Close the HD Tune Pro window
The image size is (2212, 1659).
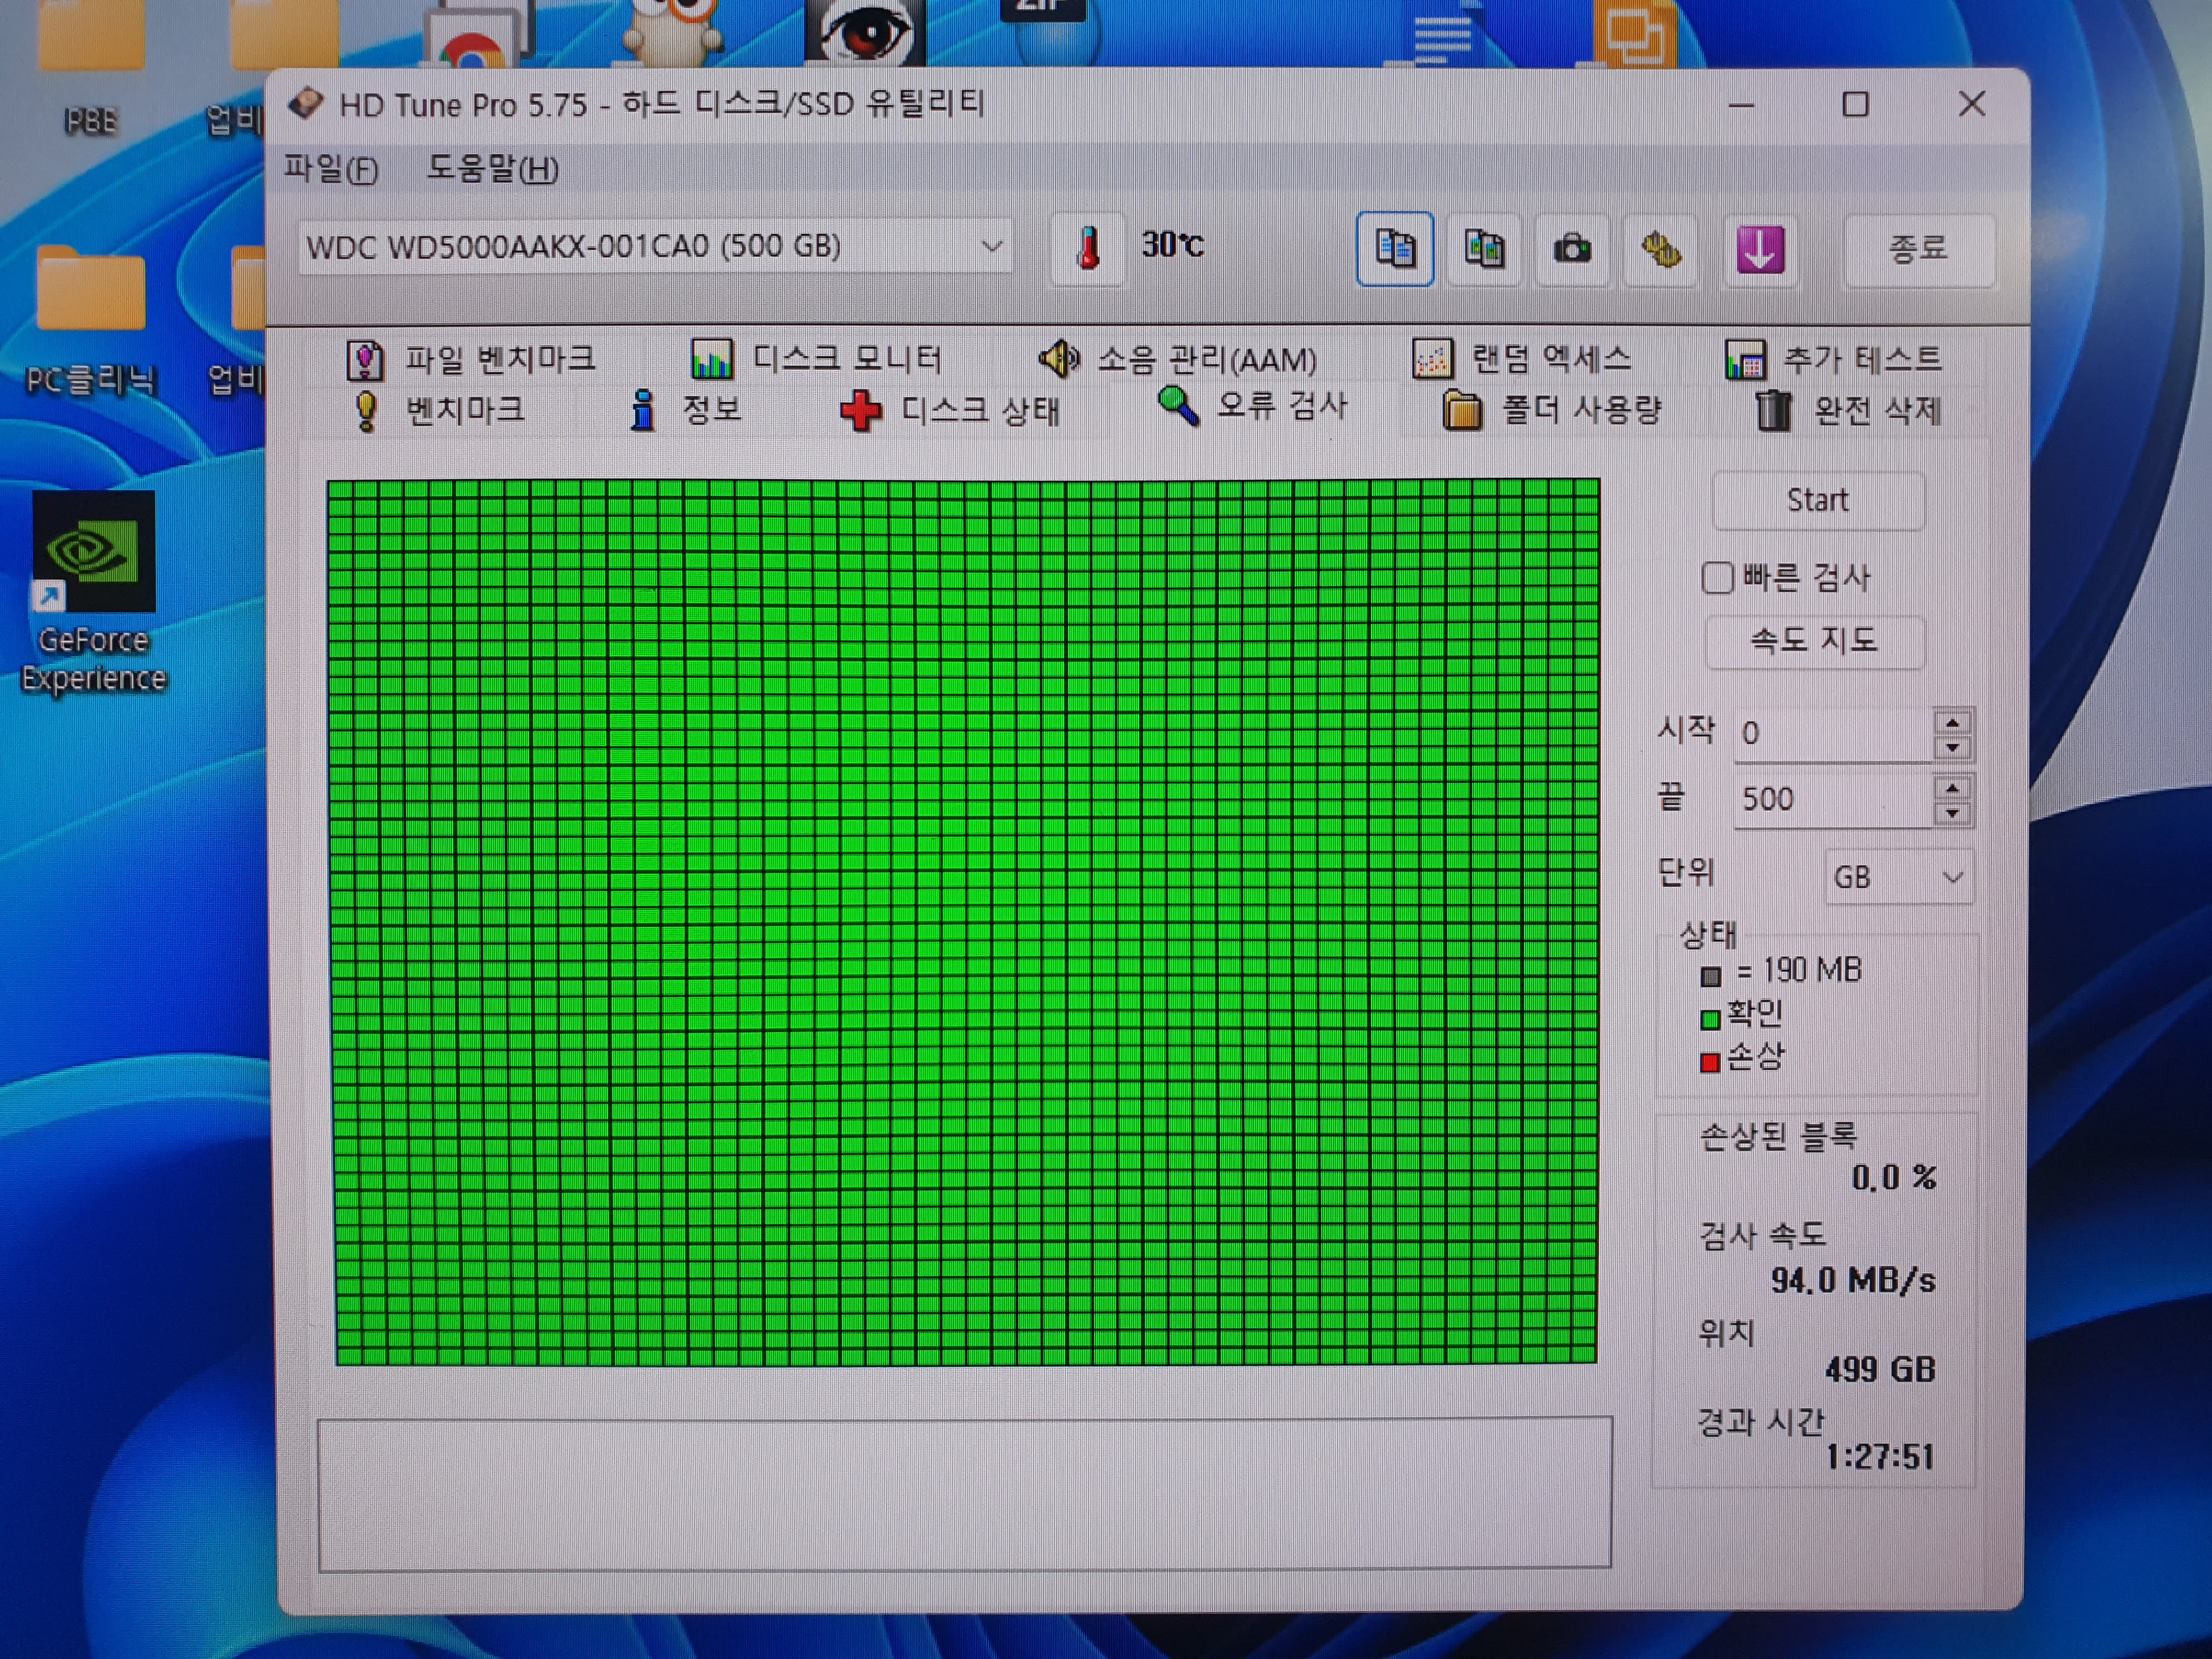1972,104
